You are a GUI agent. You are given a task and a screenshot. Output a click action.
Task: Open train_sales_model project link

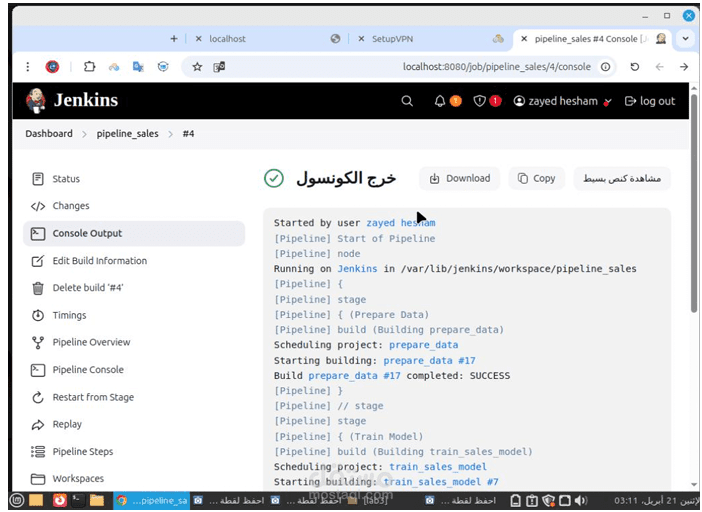[x=438, y=467]
